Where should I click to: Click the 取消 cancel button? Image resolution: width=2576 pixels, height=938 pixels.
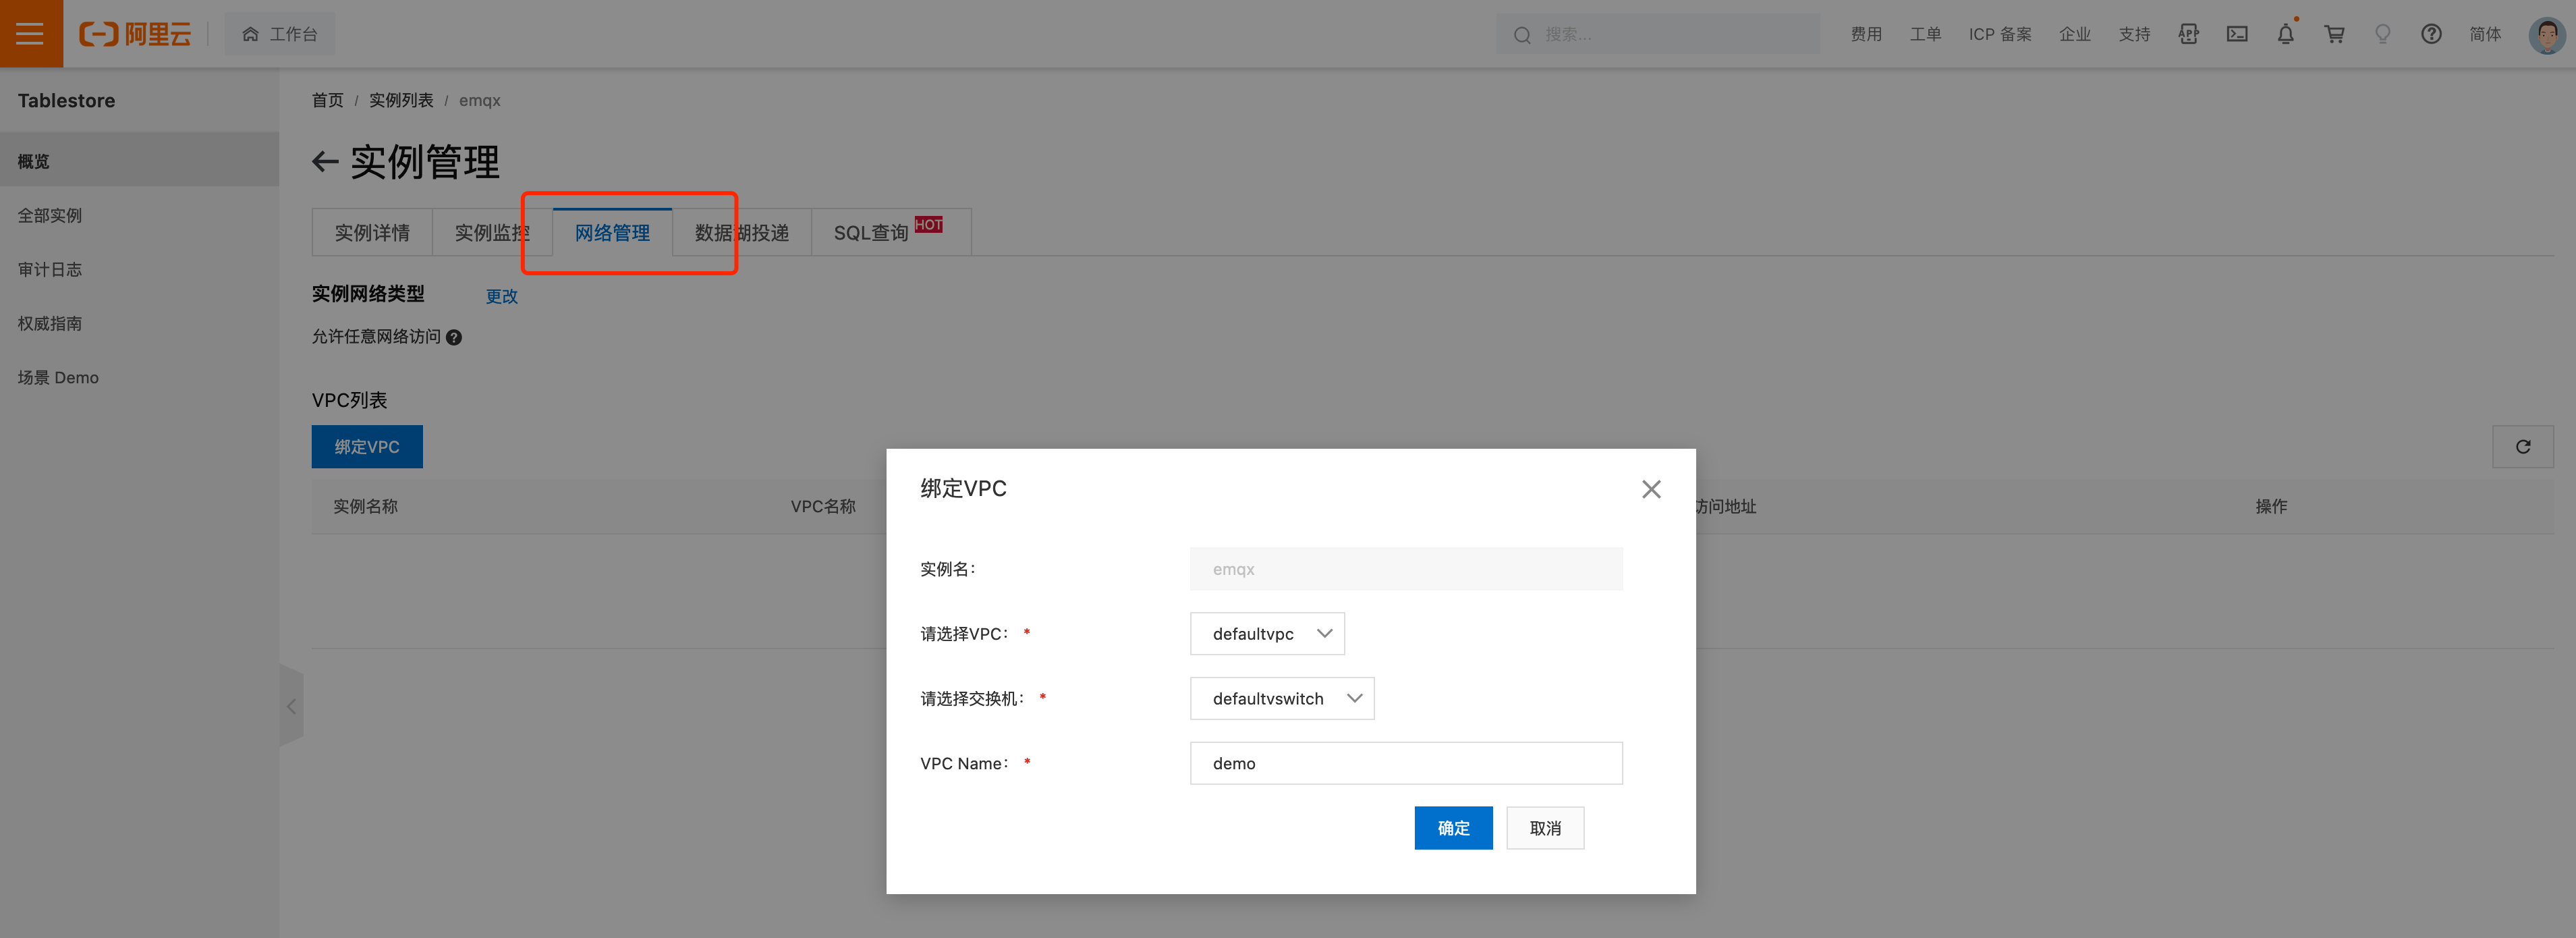click(x=1545, y=828)
